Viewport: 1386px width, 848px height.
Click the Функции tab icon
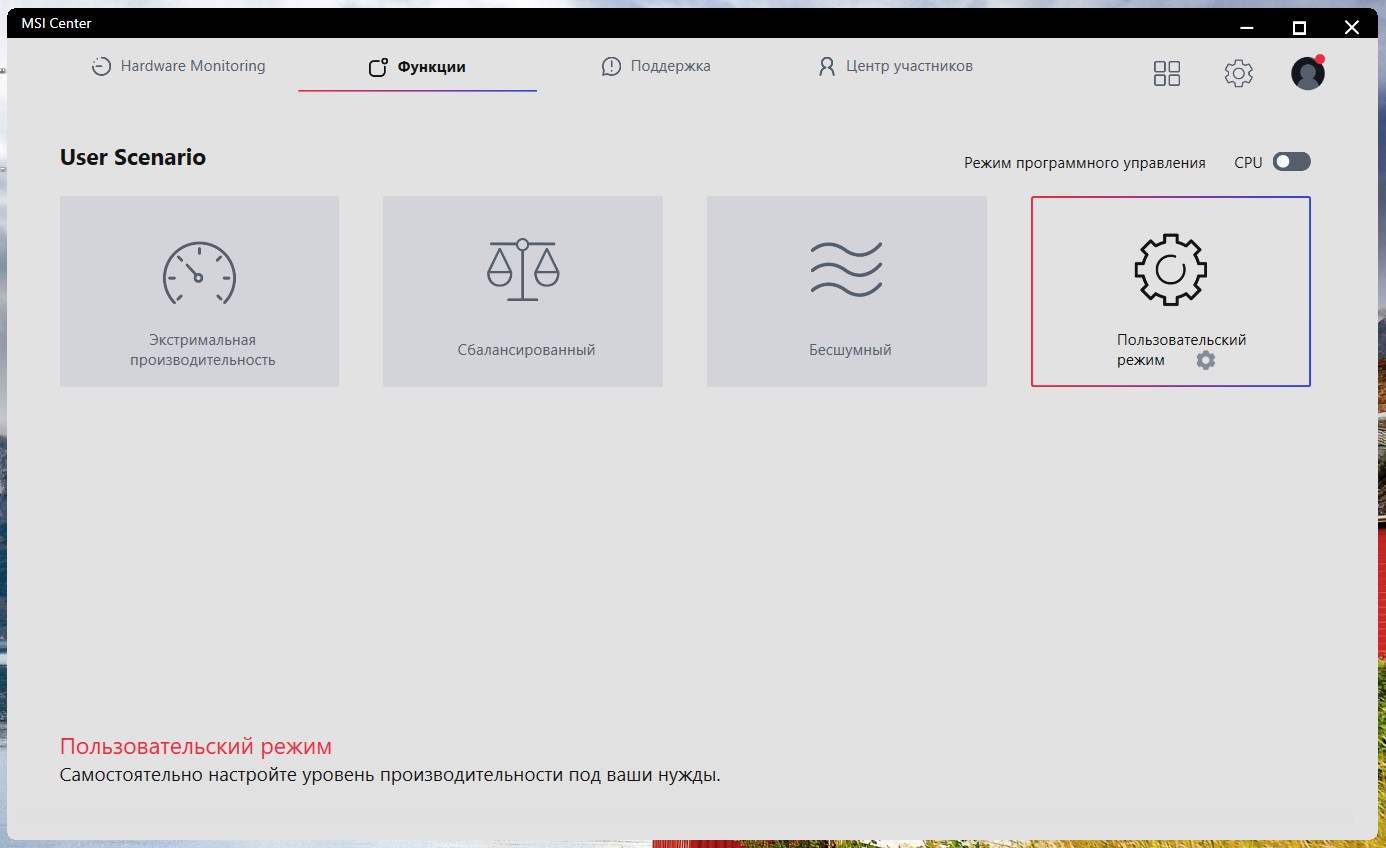click(x=378, y=68)
